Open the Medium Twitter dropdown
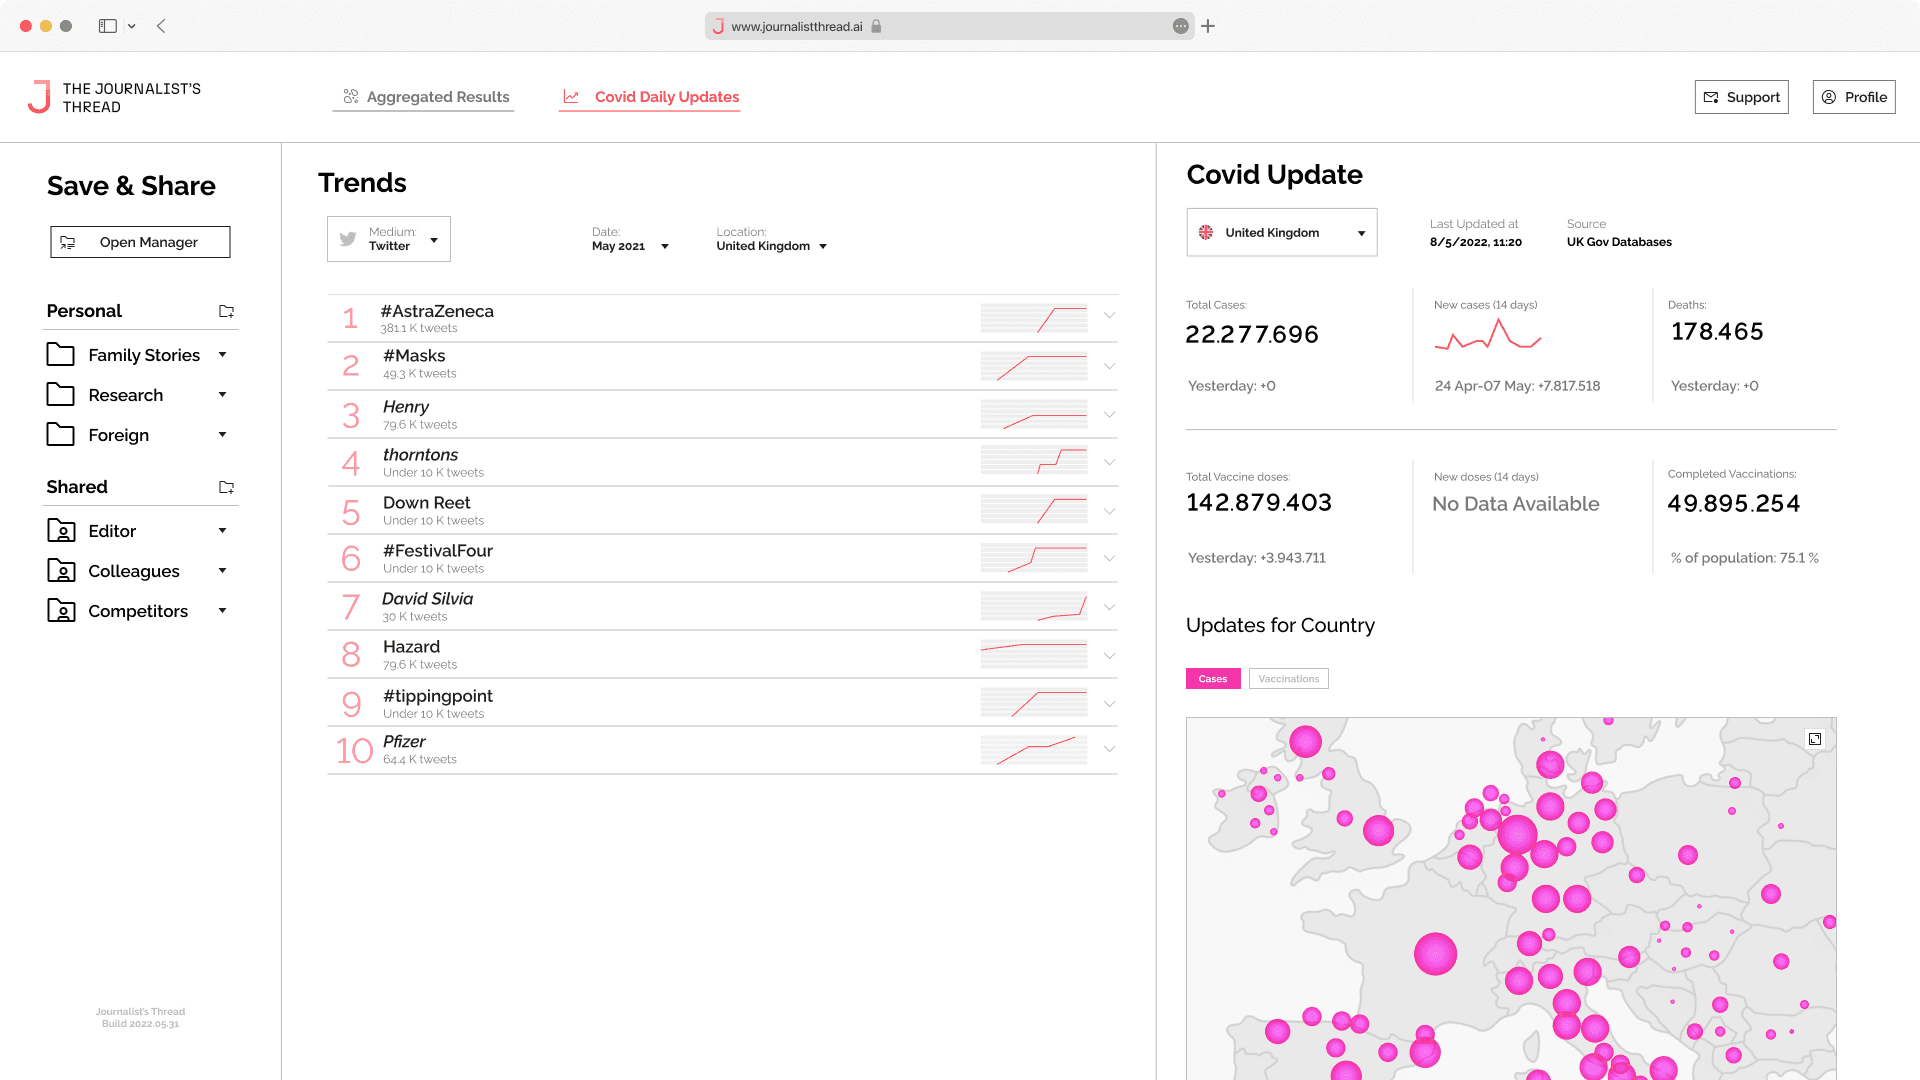 [x=389, y=239]
